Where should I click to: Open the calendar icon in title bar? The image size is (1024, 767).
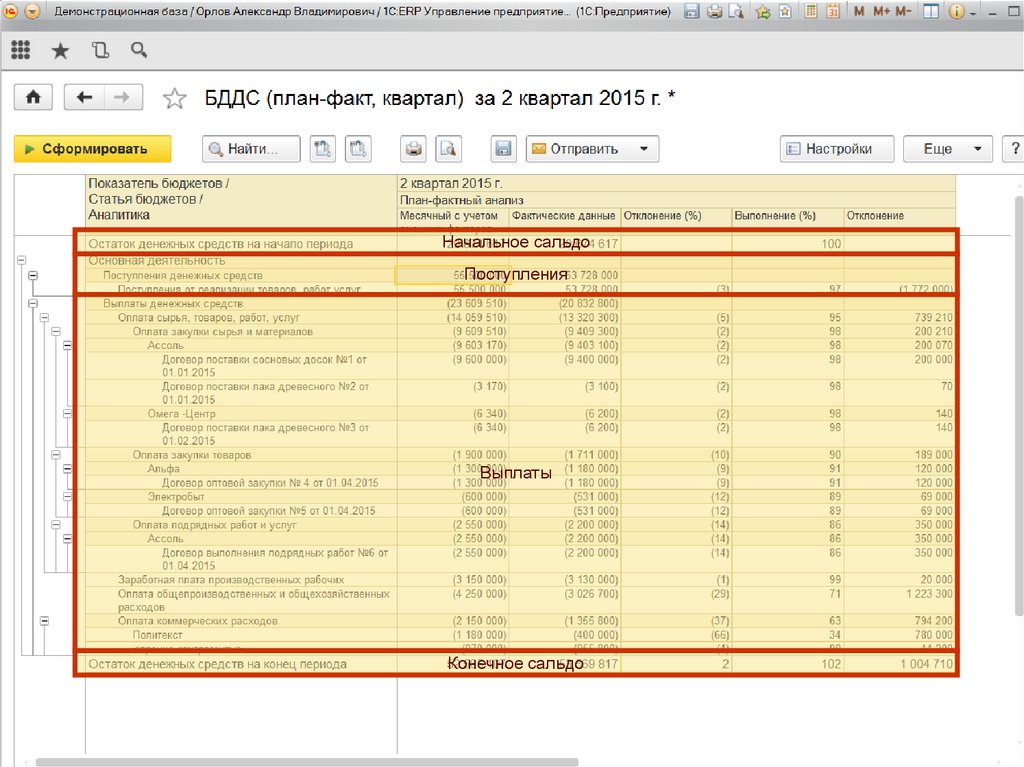click(831, 12)
